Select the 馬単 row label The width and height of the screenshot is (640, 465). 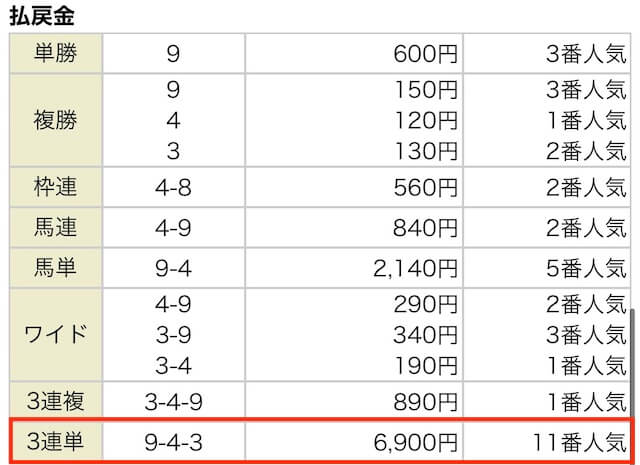coord(55,267)
